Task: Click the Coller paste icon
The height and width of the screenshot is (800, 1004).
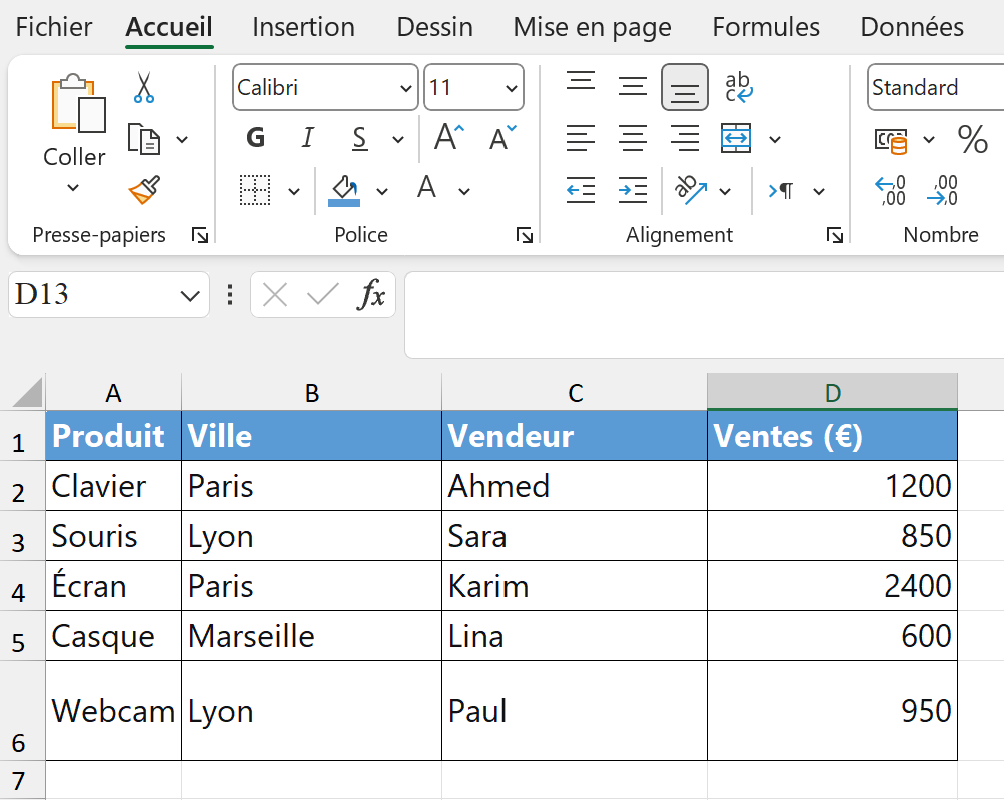Action: click(78, 103)
